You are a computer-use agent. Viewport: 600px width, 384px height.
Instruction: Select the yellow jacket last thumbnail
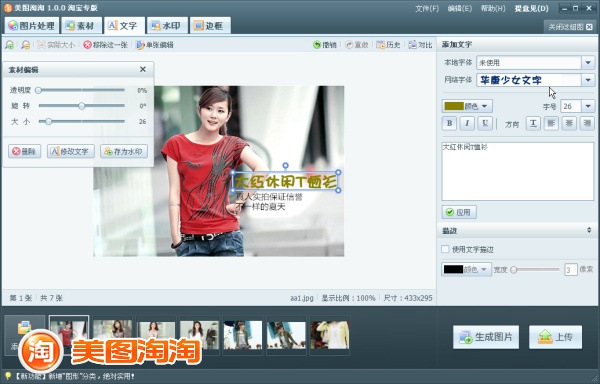(330, 335)
